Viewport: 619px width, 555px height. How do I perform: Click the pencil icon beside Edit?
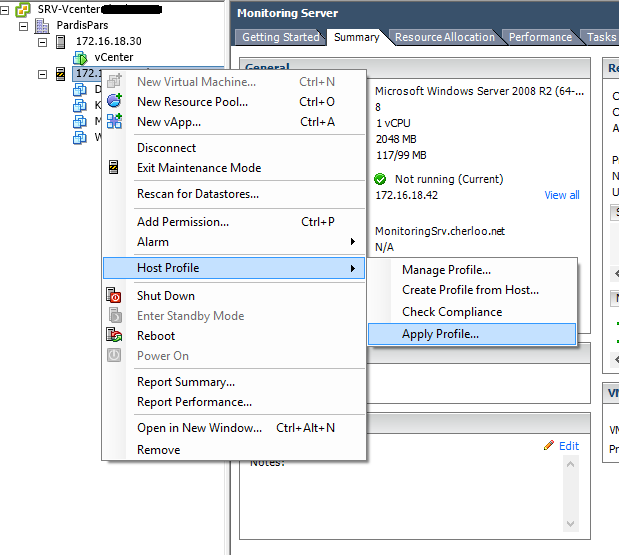coord(549,445)
